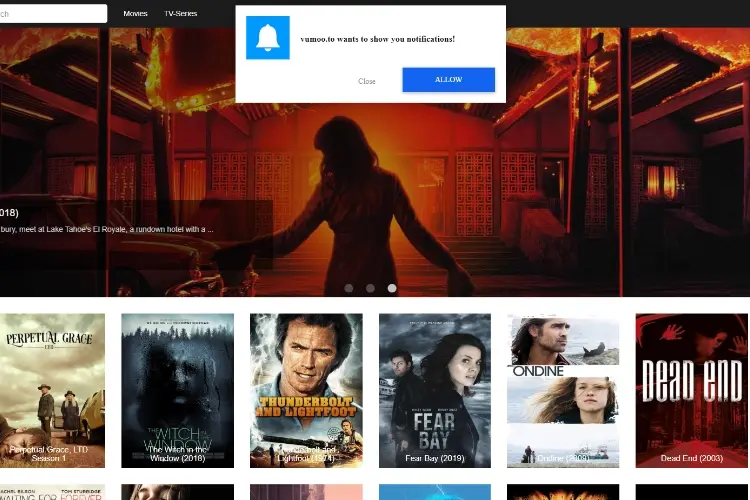750x500 pixels.
Task: Select the first carousel dot
Action: 349,288
